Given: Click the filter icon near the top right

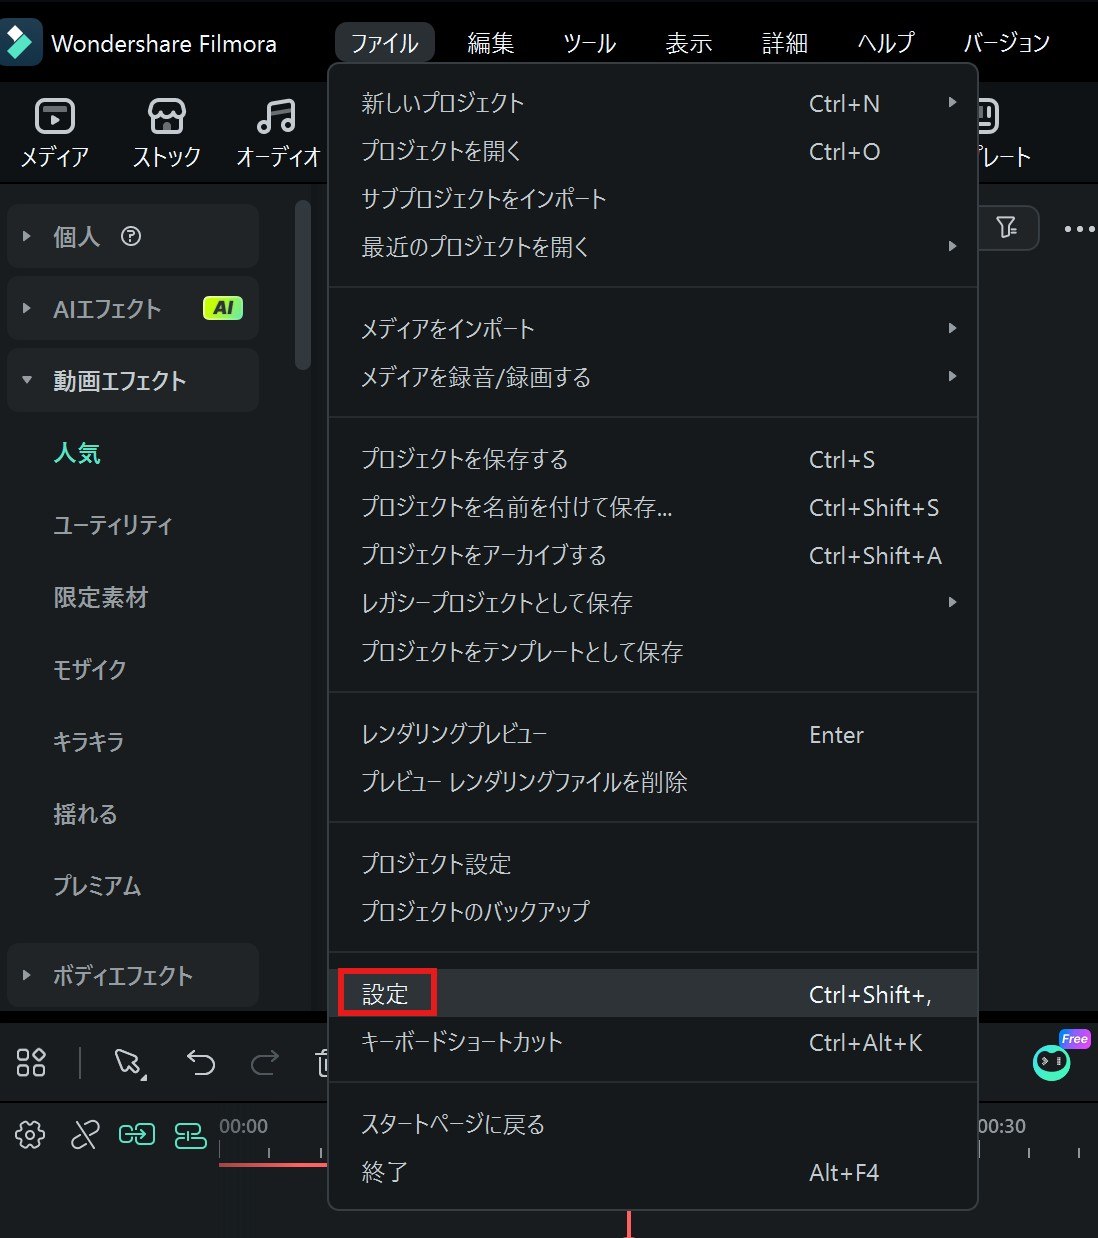Looking at the screenshot, I should pos(1006,228).
